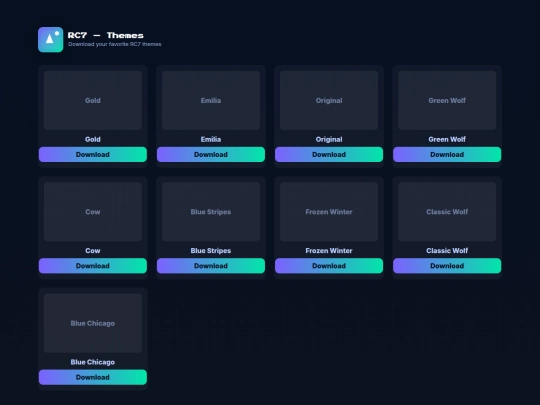540x405 pixels.
Task: Download the Gold theme
Action: tap(93, 154)
